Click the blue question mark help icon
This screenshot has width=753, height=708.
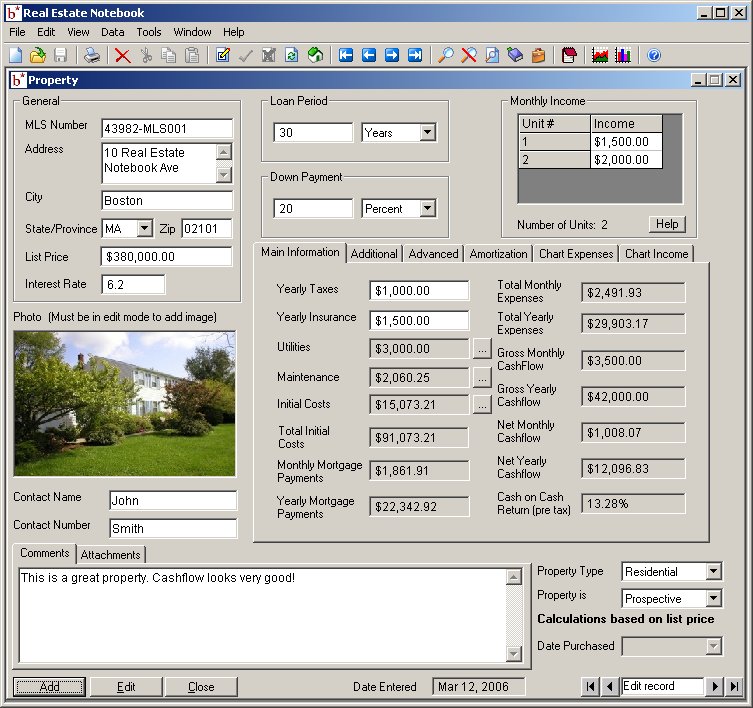pyautogui.click(x=655, y=56)
